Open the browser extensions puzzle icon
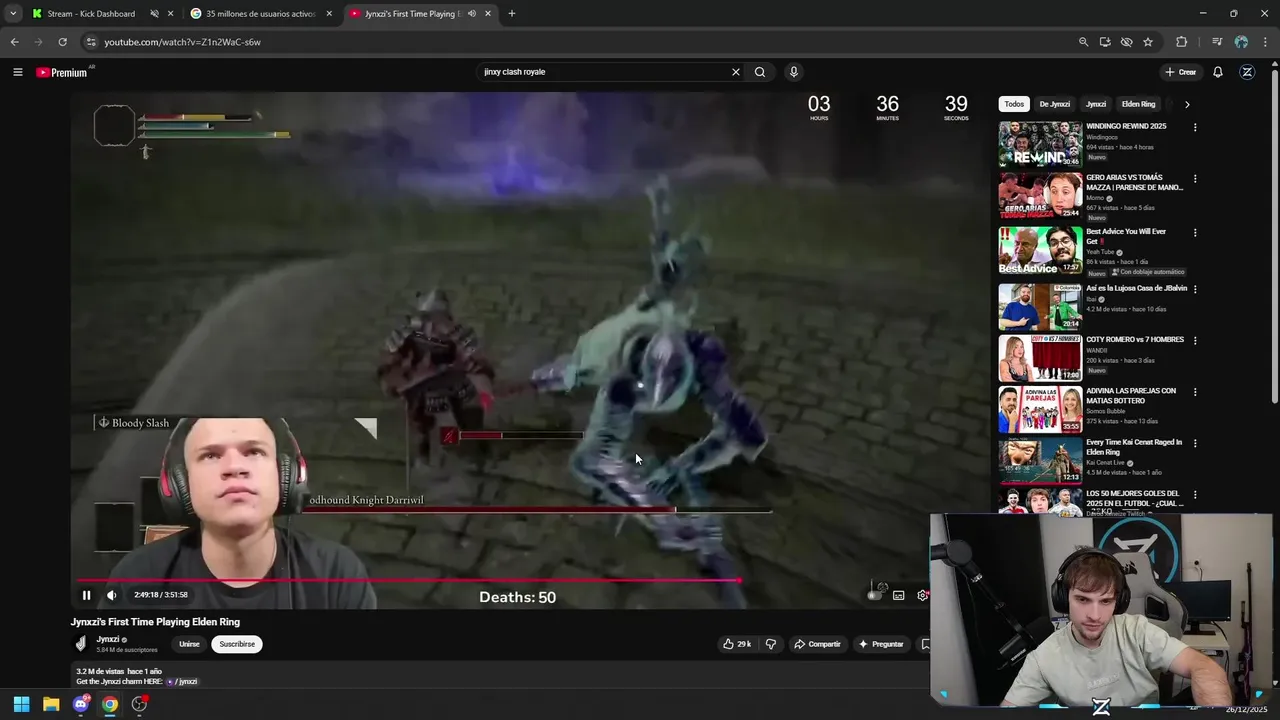This screenshot has height=720, width=1280. coord(1181,42)
